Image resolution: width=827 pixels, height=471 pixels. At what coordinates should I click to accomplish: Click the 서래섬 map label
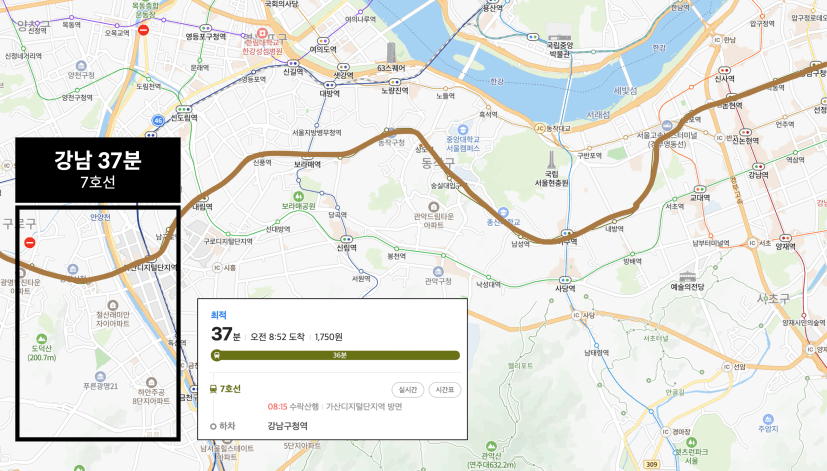click(x=598, y=114)
